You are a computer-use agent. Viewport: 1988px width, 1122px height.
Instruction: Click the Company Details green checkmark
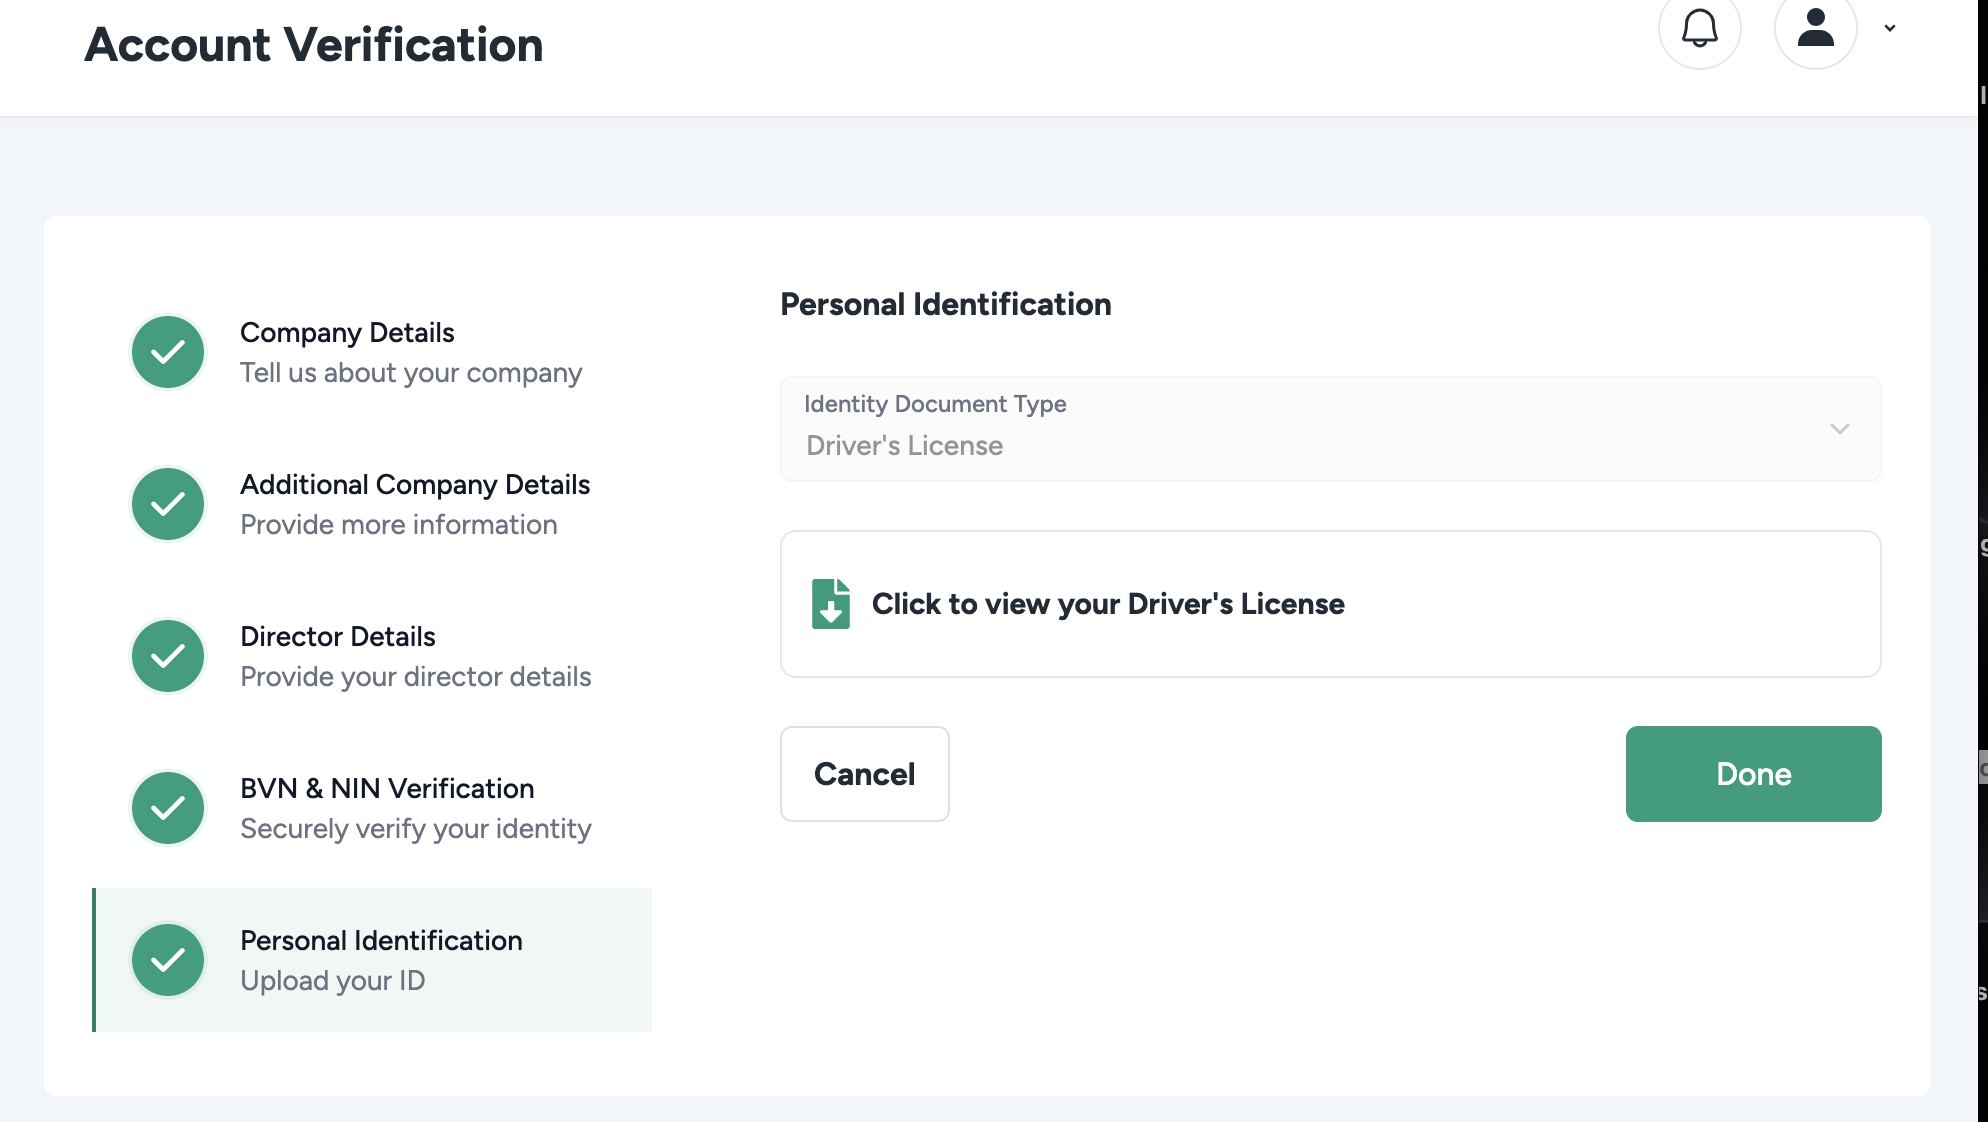(x=168, y=352)
